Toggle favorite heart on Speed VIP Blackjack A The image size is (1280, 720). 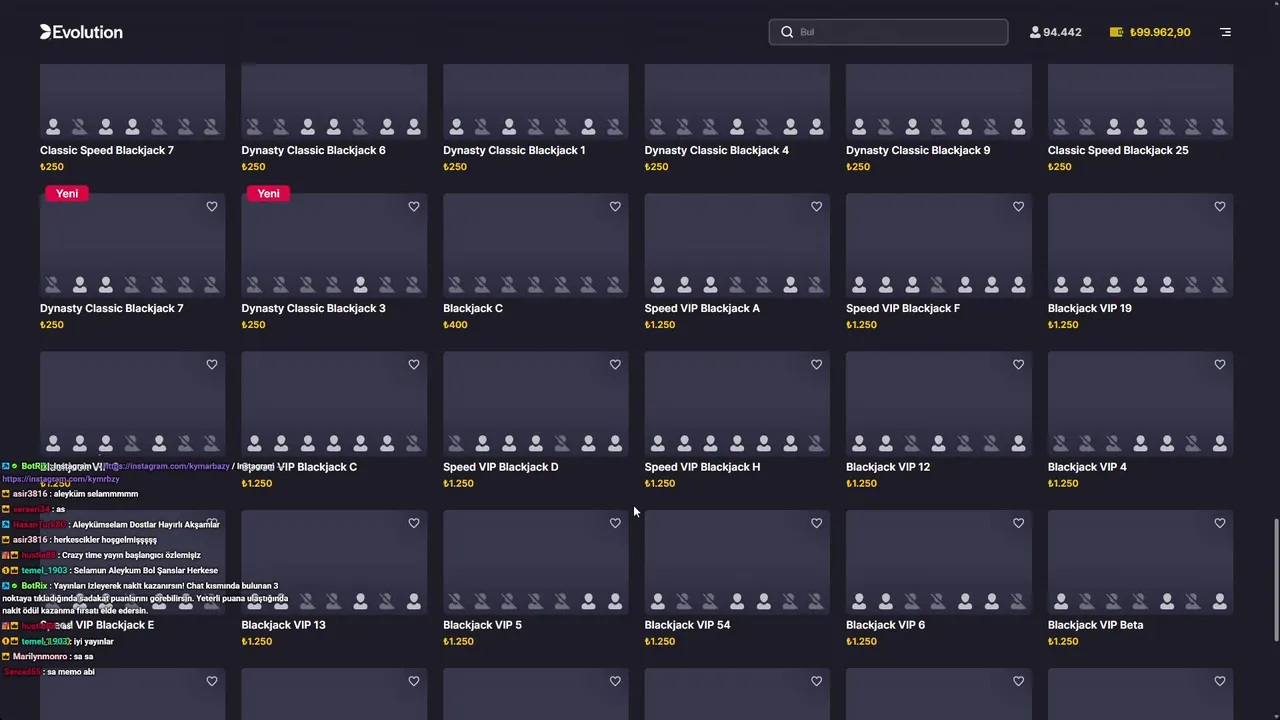pyautogui.click(x=817, y=207)
